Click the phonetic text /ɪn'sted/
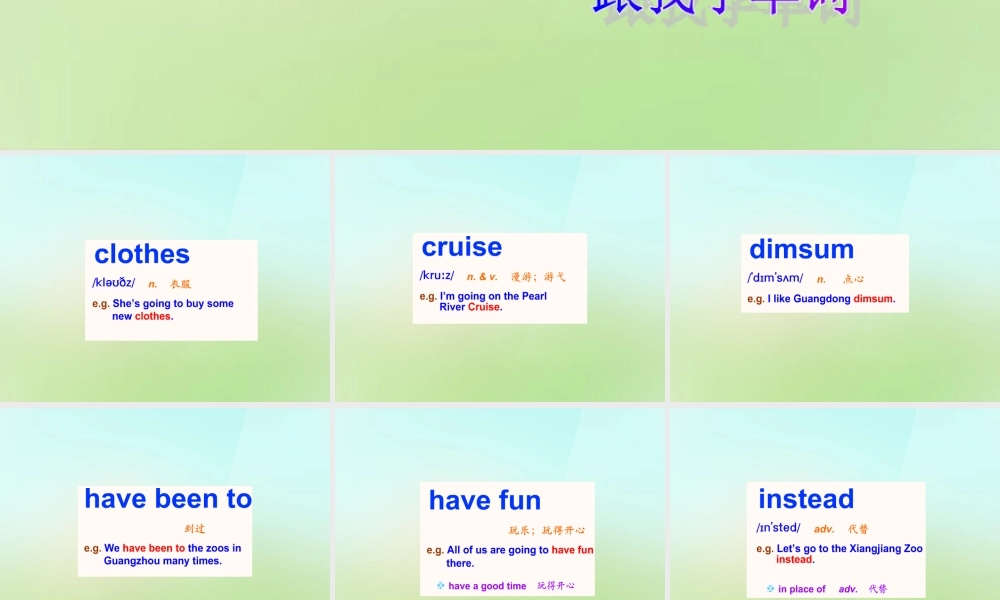The image size is (1000, 600). pyautogui.click(x=778, y=528)
